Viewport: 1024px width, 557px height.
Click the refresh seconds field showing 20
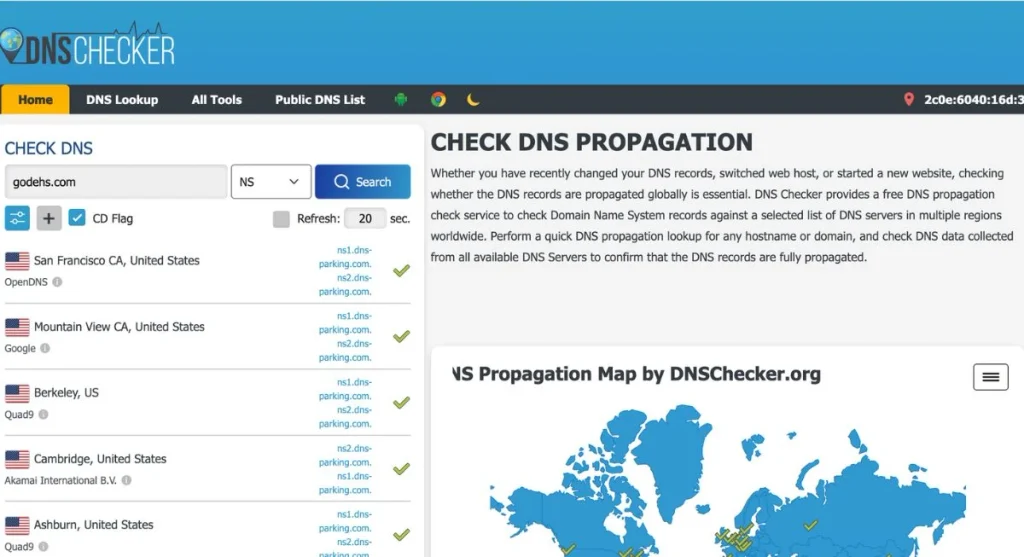(x=365, y=218)
